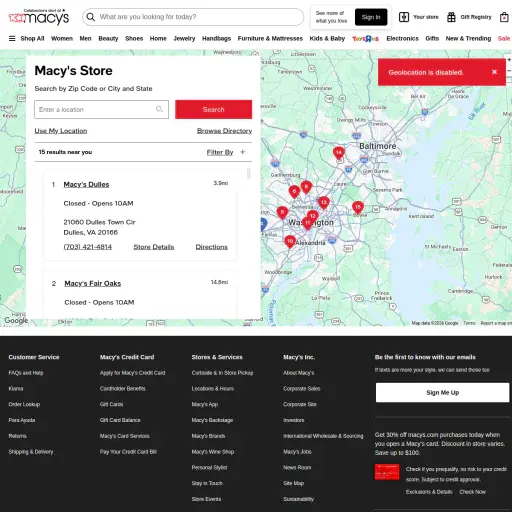
Task: Get Directions to Macy's Dulles
Action: pos(212,247)
